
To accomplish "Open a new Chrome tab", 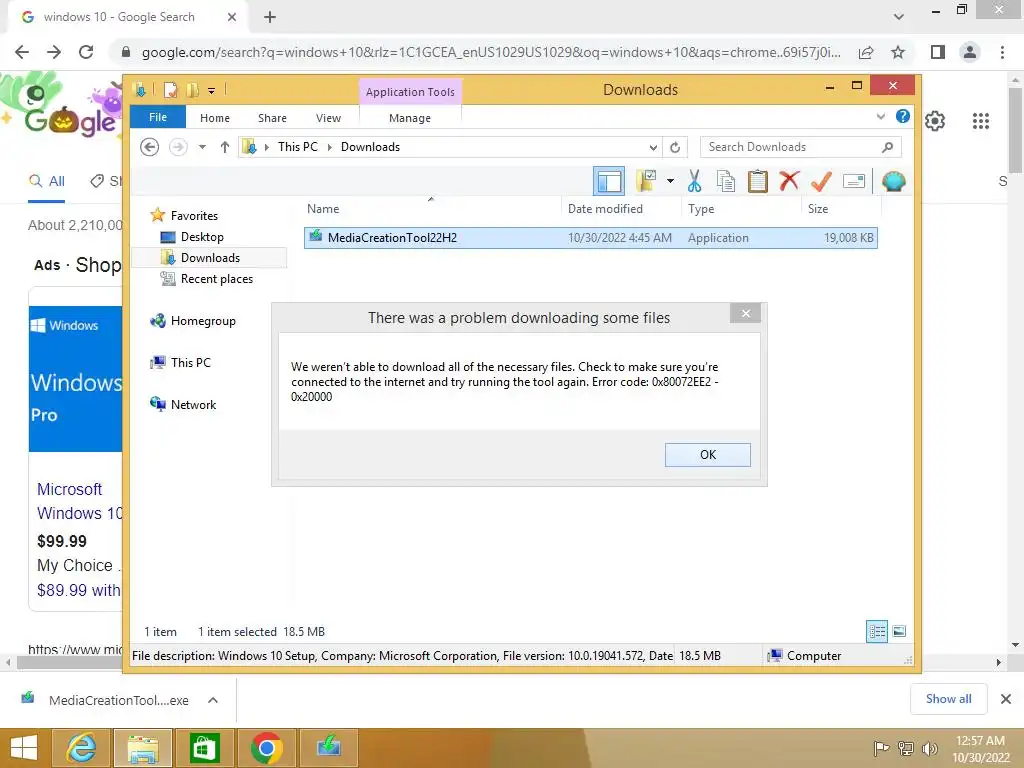I will (x=270, y=17).
